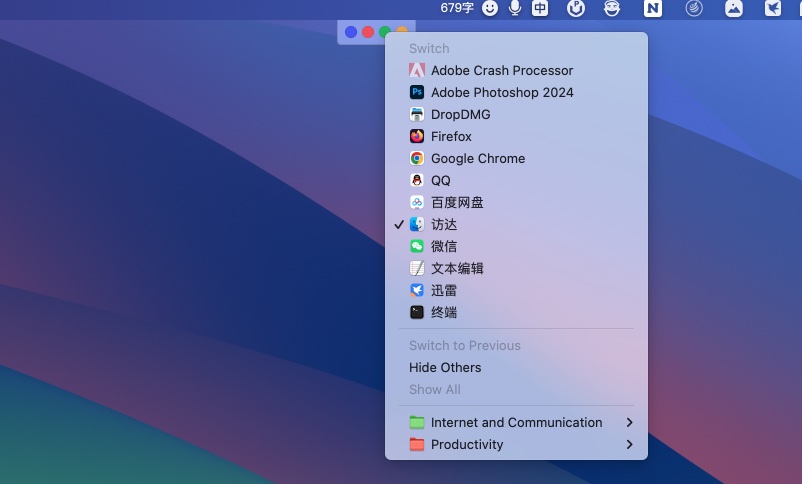Switch to 迅雷
802x484 pixels.
(516, 290)
